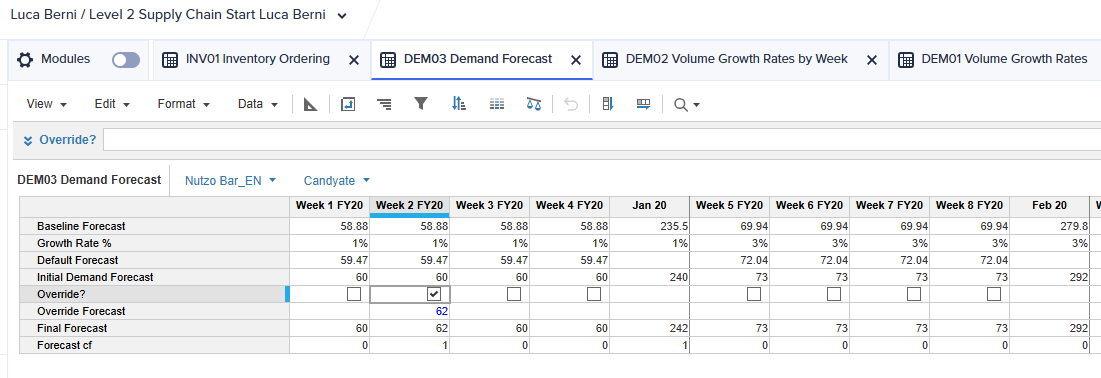Select the Forecast cf row header
Screen dimensions: 1101x378
[154, 345]
